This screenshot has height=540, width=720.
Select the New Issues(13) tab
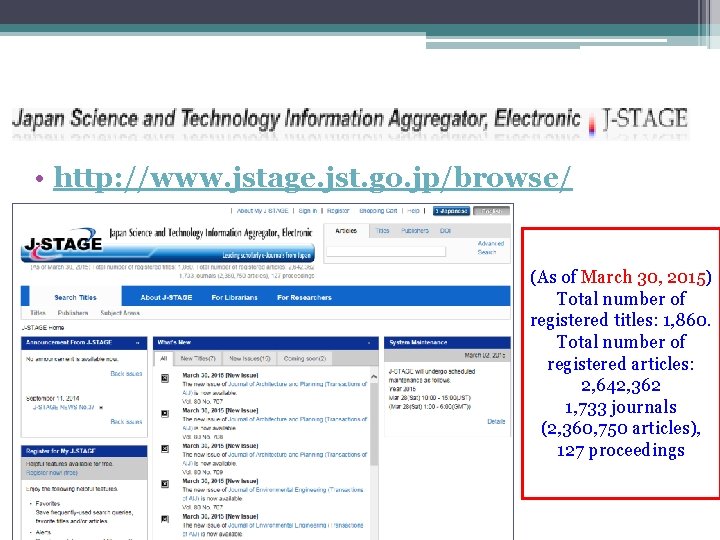[x=250, y=358]
